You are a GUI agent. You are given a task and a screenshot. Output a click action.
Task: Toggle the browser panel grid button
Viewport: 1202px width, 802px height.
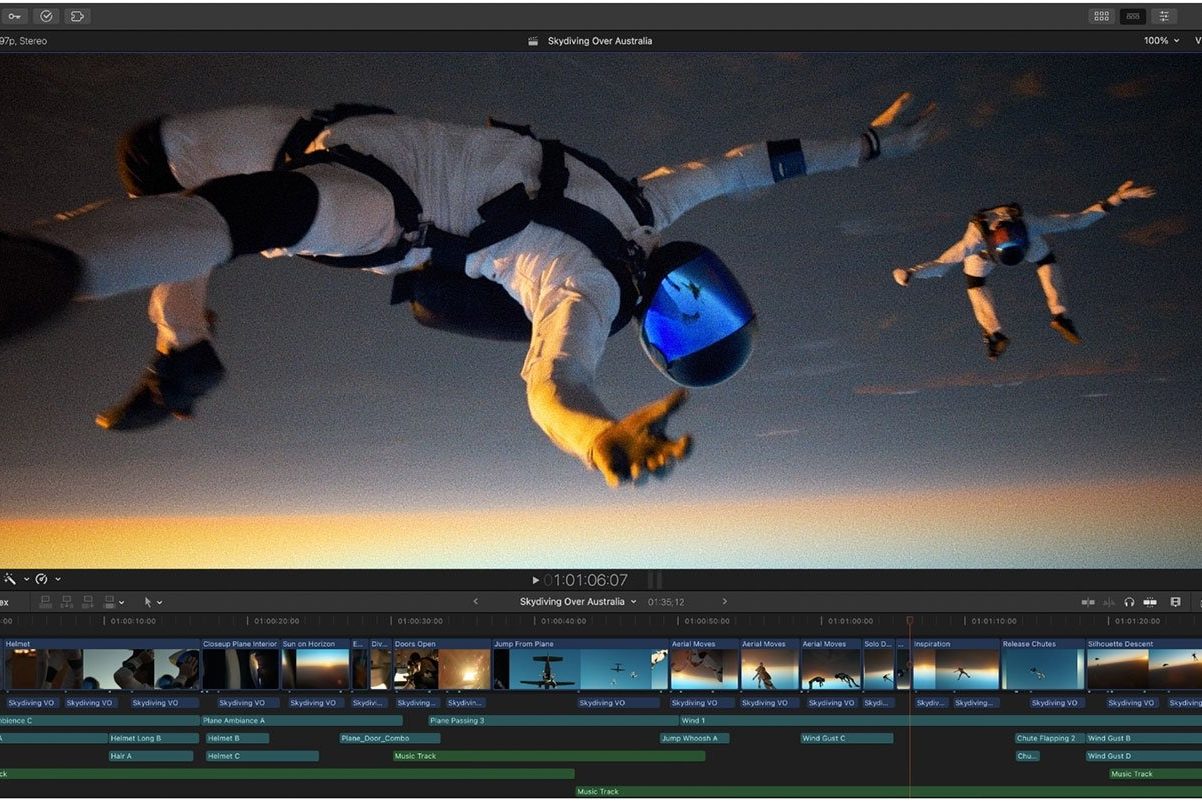click(x=1101, y=16)
